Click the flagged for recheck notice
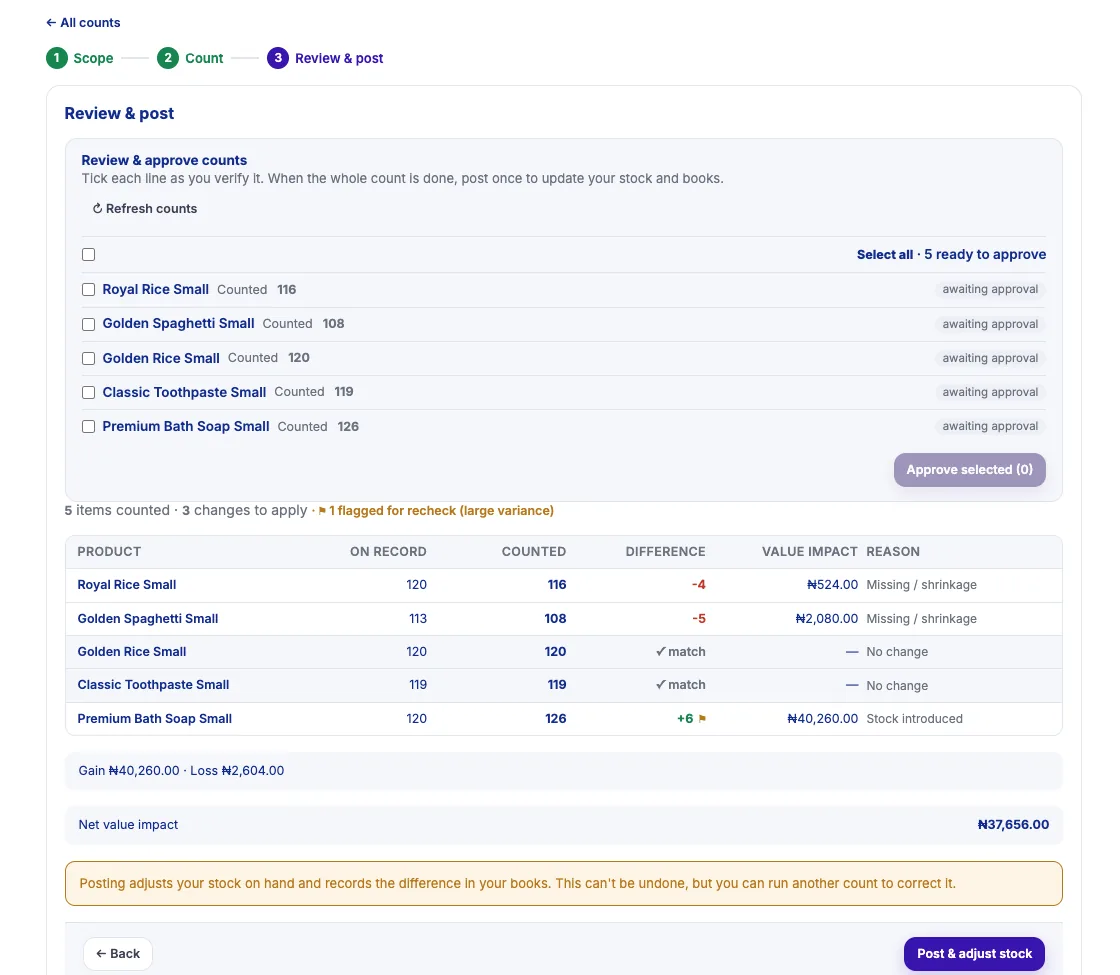1120x975 pixels. click(436, 511)
